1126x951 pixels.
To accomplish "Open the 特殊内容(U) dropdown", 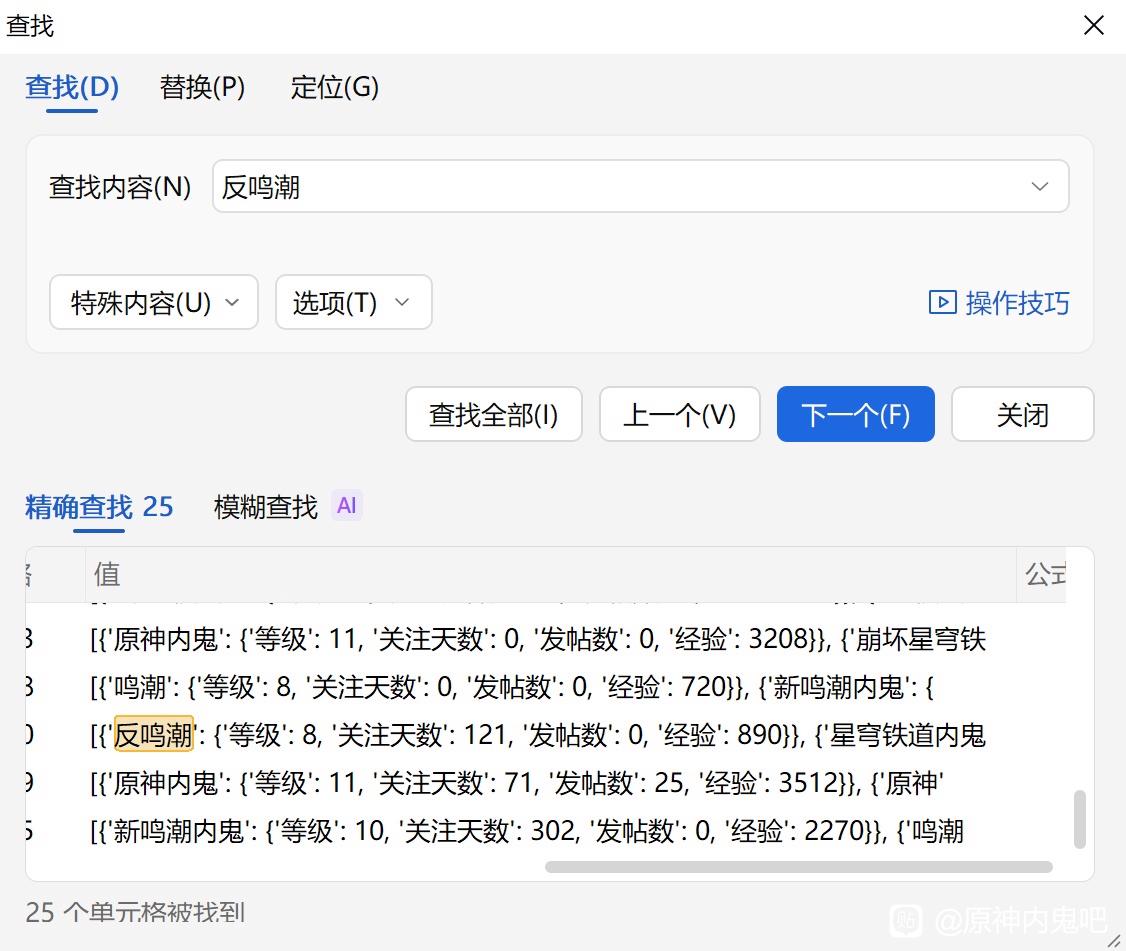I will tap(154, 303).
